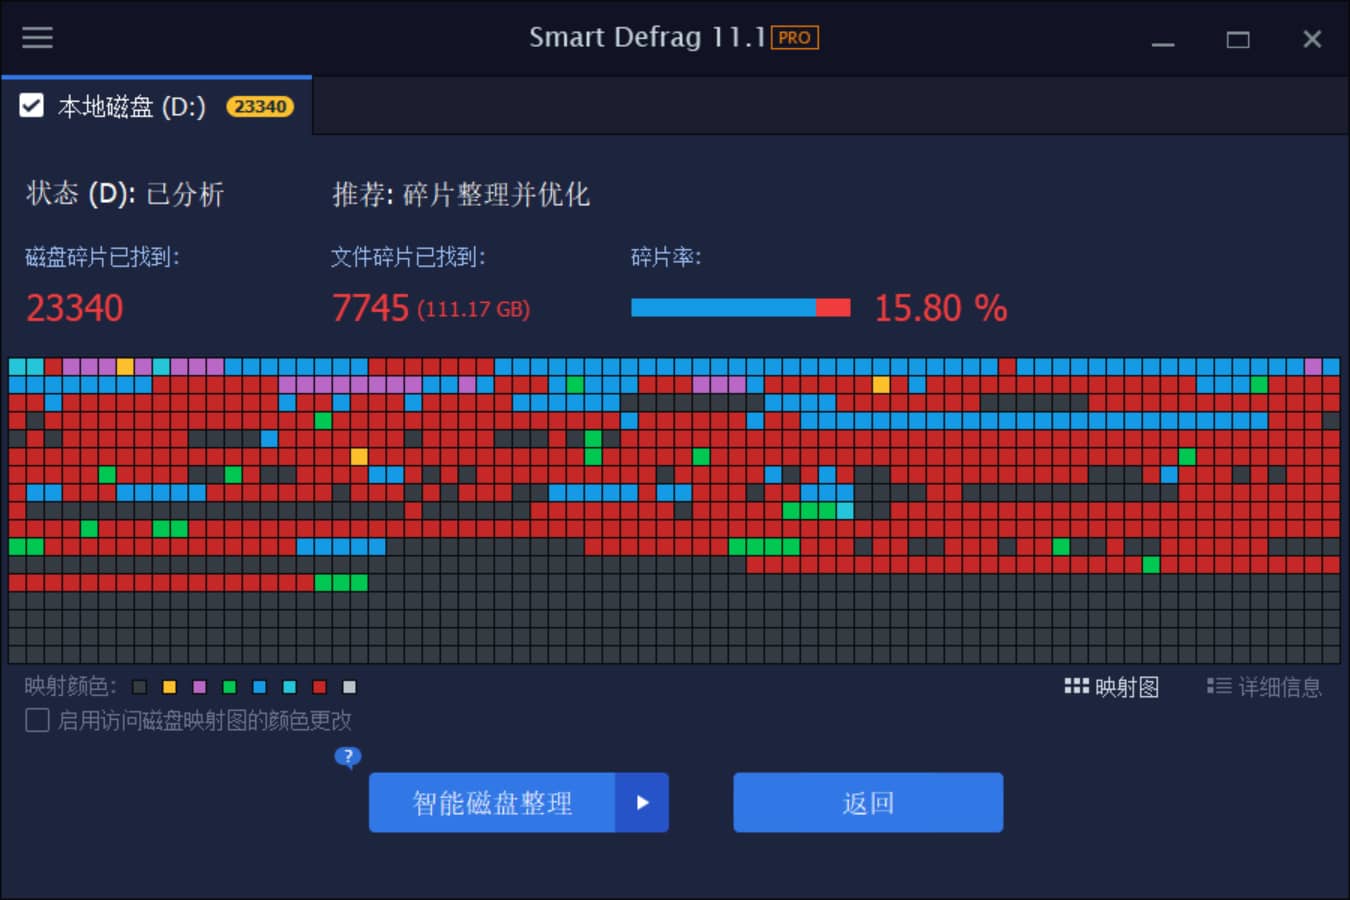This screenshot has height=900, width=1350.
Task: Open the blue question mark help bubble
Action: pyautogui.click(x=347, y=757)
